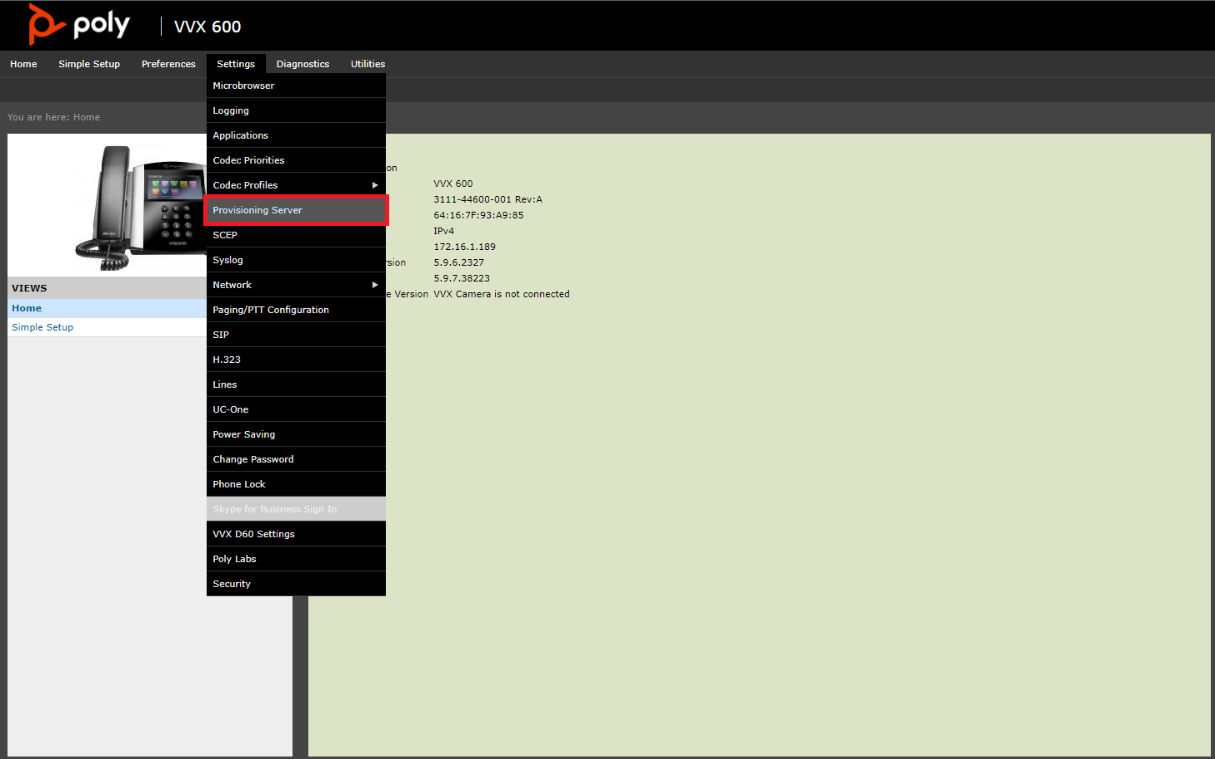Screen dimensions: 1215x759
Task: Open UC-One settings
Action: 296,410
